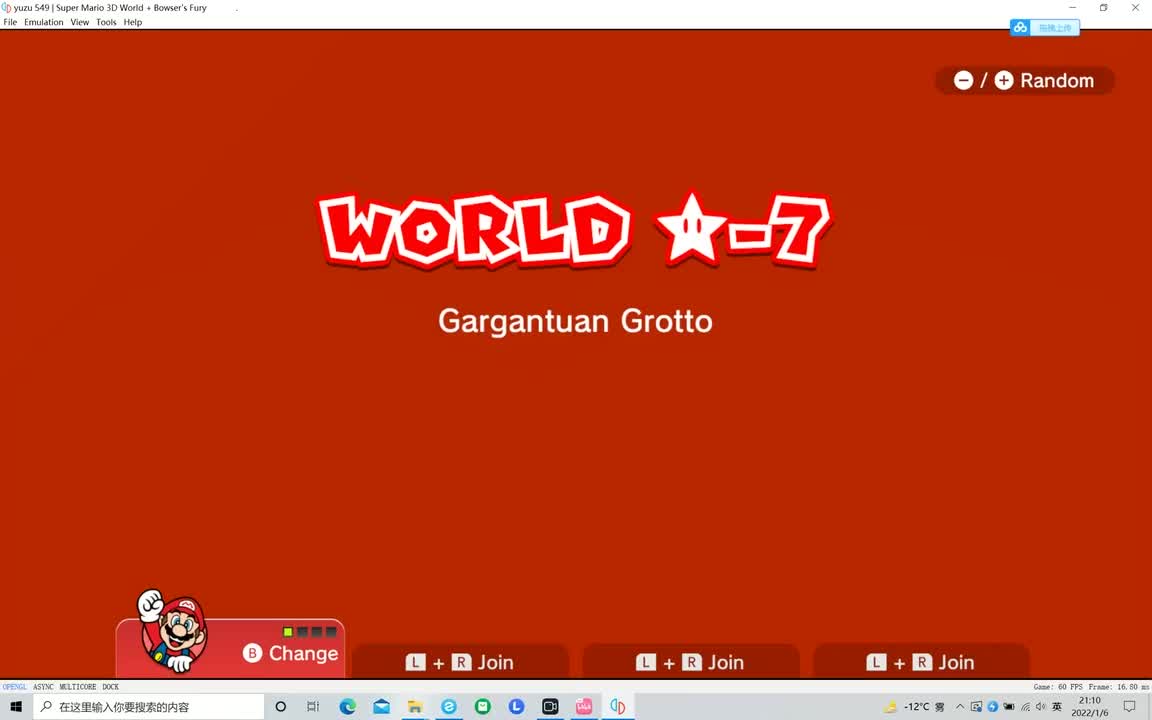Click the minus icon beside Random
Screen dimensions: 1152x720
coord(963,80)
